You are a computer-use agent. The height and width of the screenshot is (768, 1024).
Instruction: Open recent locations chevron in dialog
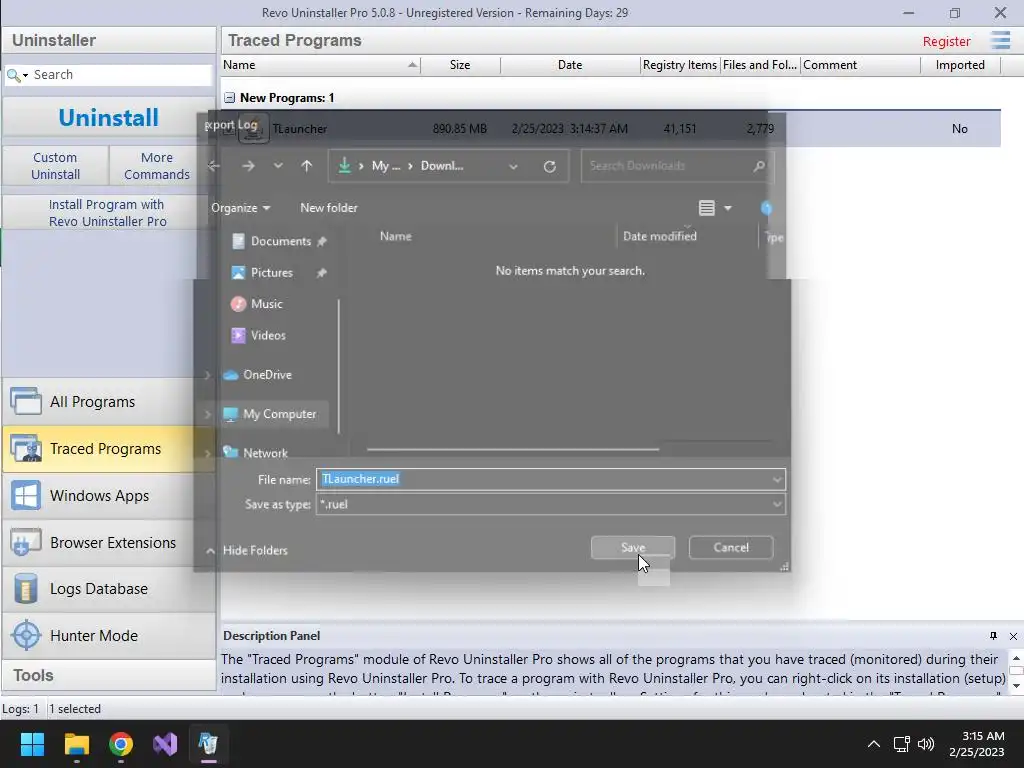click(x=278, y=166)
